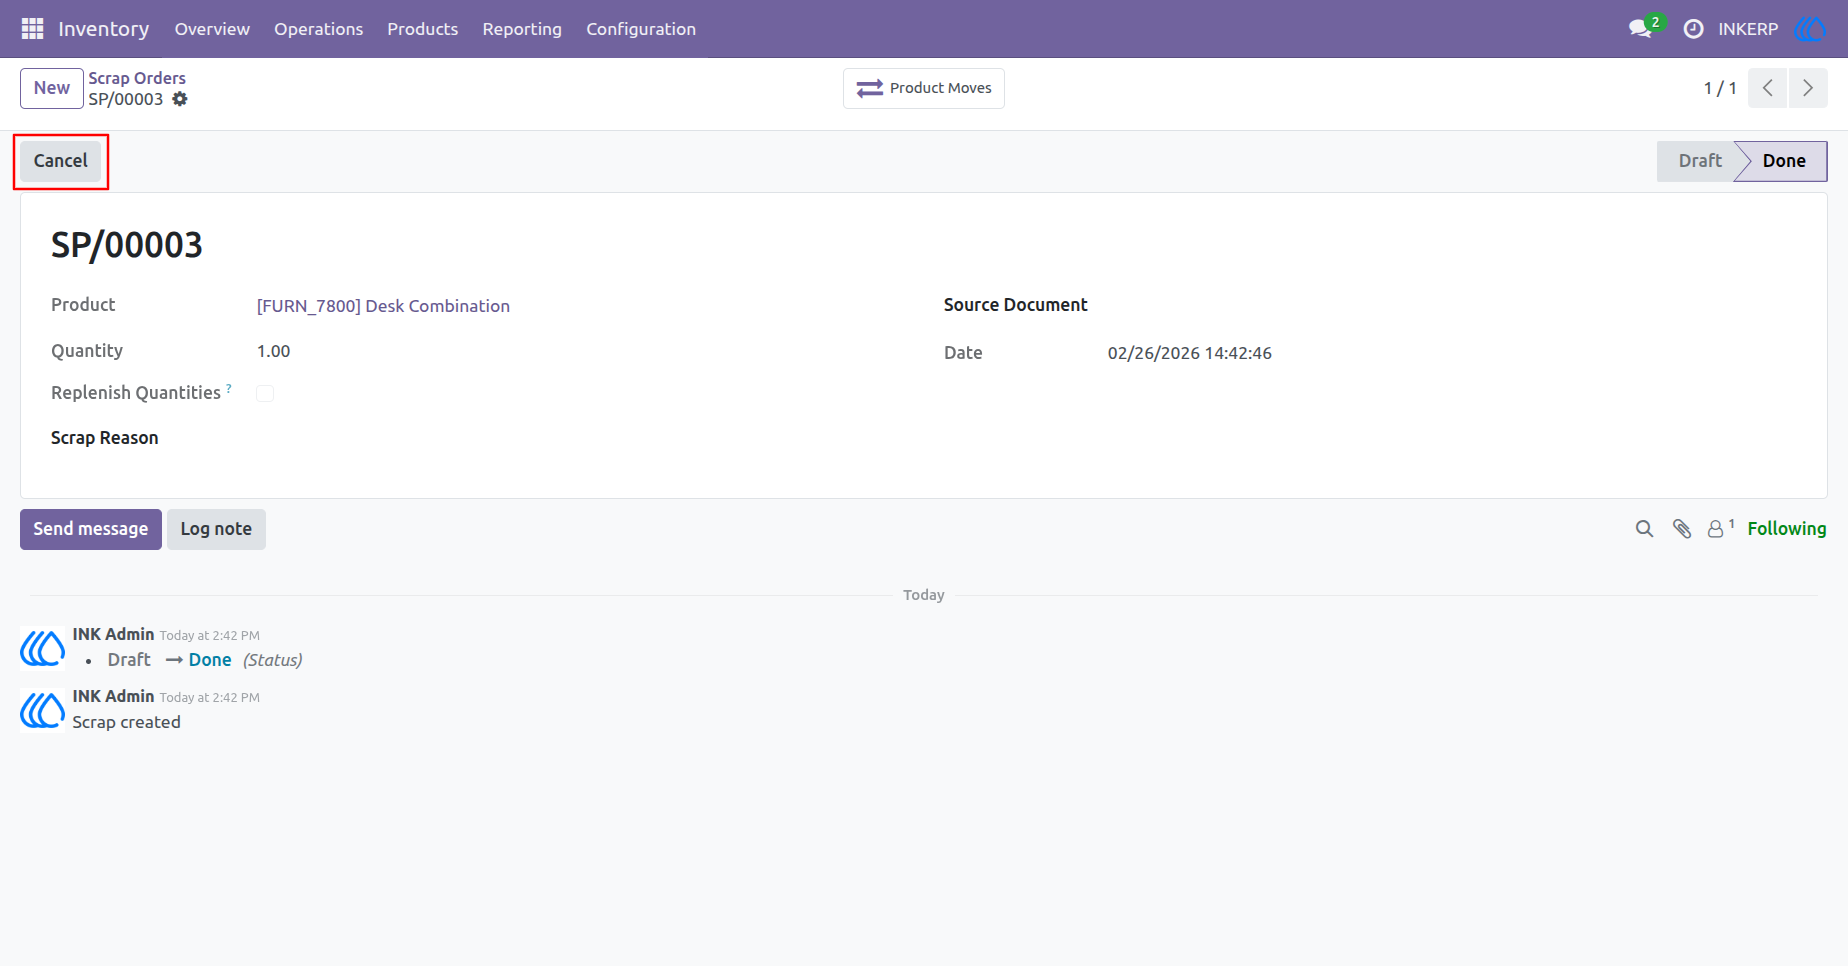Click the quantity value 1.00
Screen dimensions: 1848x966
coord(273,351)
